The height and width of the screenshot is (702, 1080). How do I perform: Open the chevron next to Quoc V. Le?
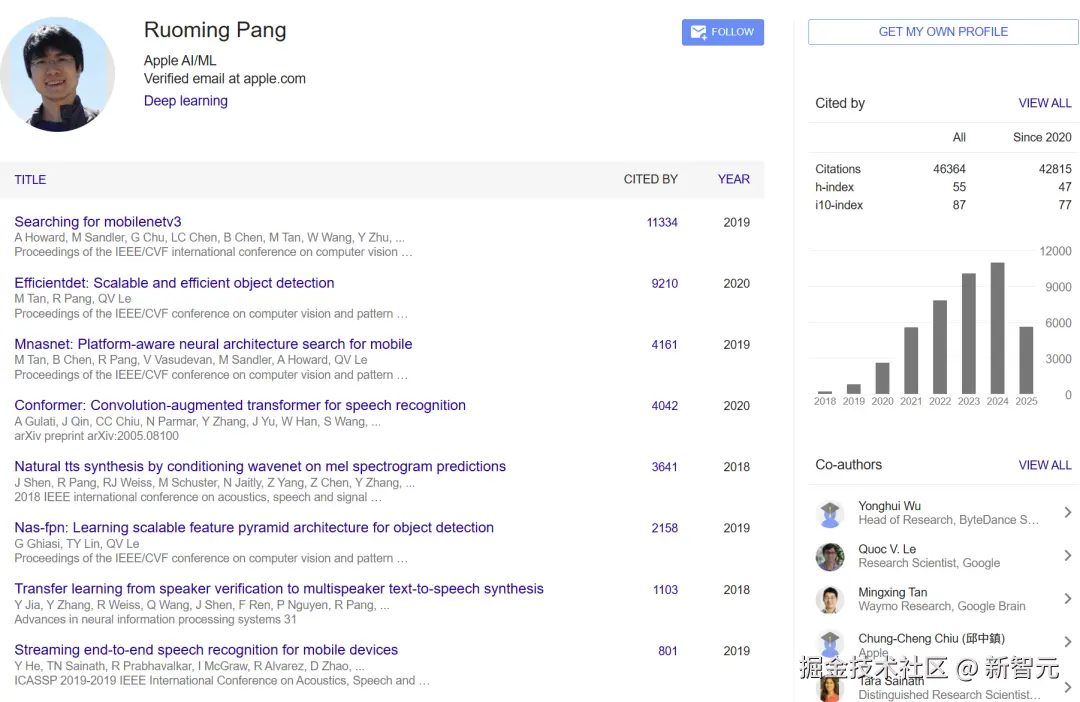(x=1067, y=556)
